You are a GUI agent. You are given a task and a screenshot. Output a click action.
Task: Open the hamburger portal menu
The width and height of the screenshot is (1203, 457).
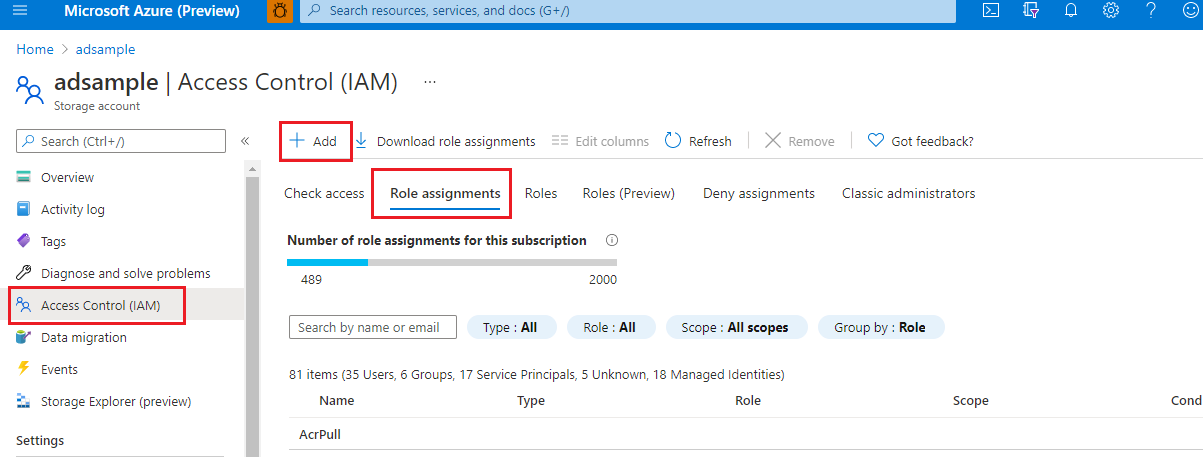tap(20, 11)
